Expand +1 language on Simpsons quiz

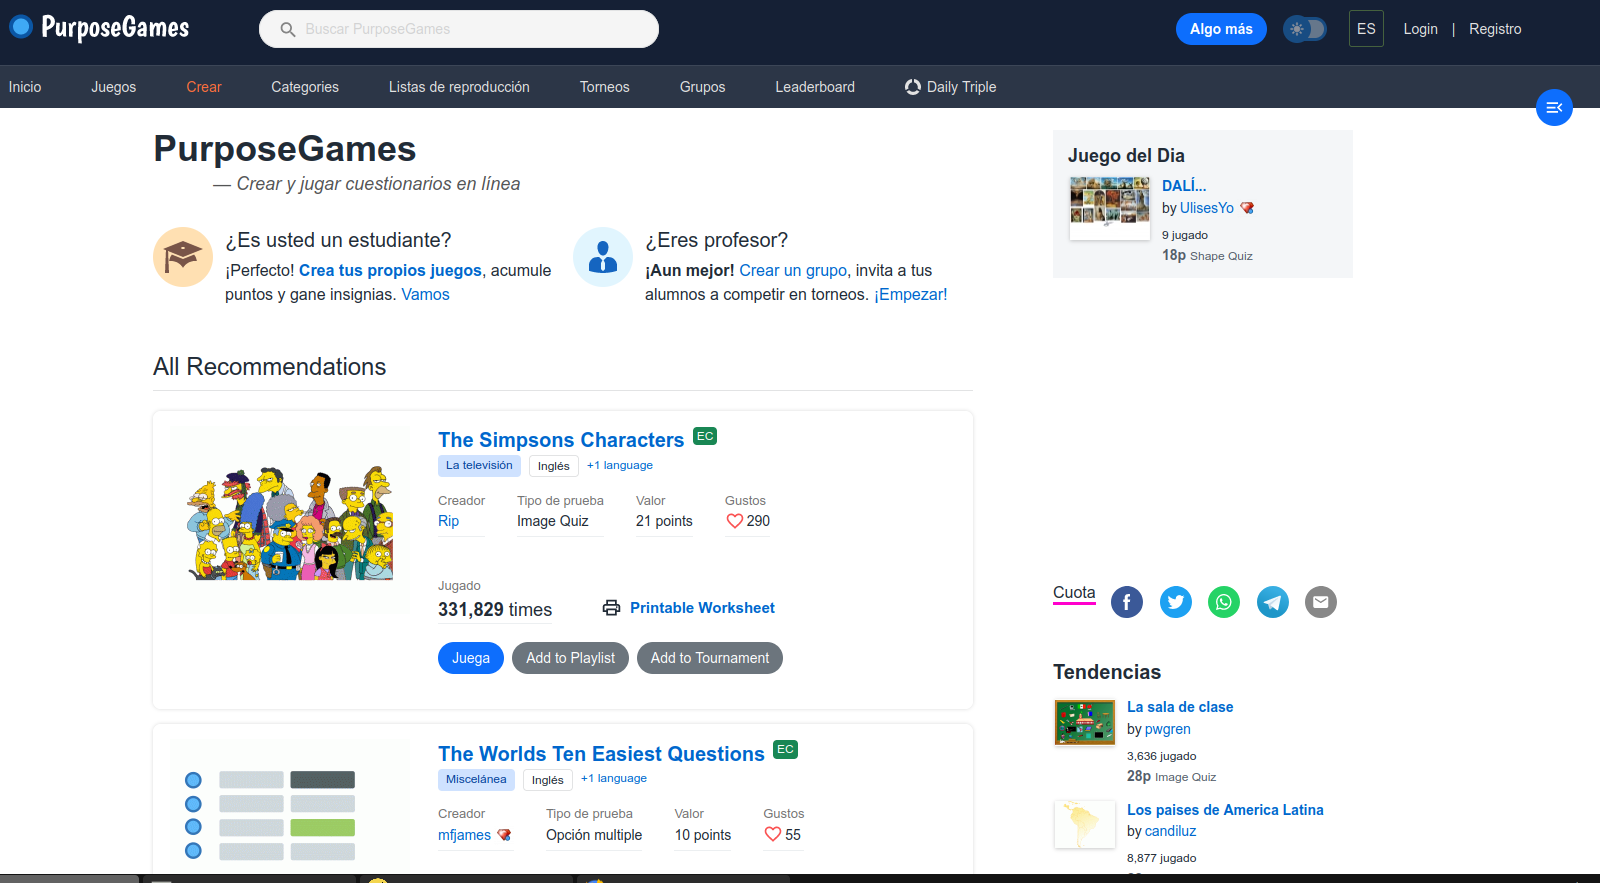click(x=620, y=465)
